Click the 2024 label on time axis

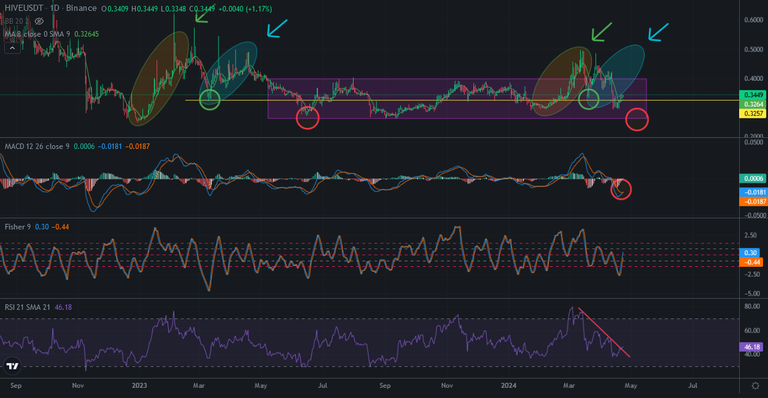tap(508, 386)
